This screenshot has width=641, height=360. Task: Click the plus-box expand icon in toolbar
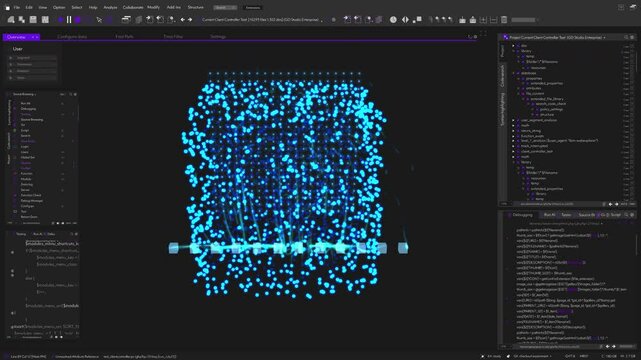pyautogui.click(x=483, y=20)
